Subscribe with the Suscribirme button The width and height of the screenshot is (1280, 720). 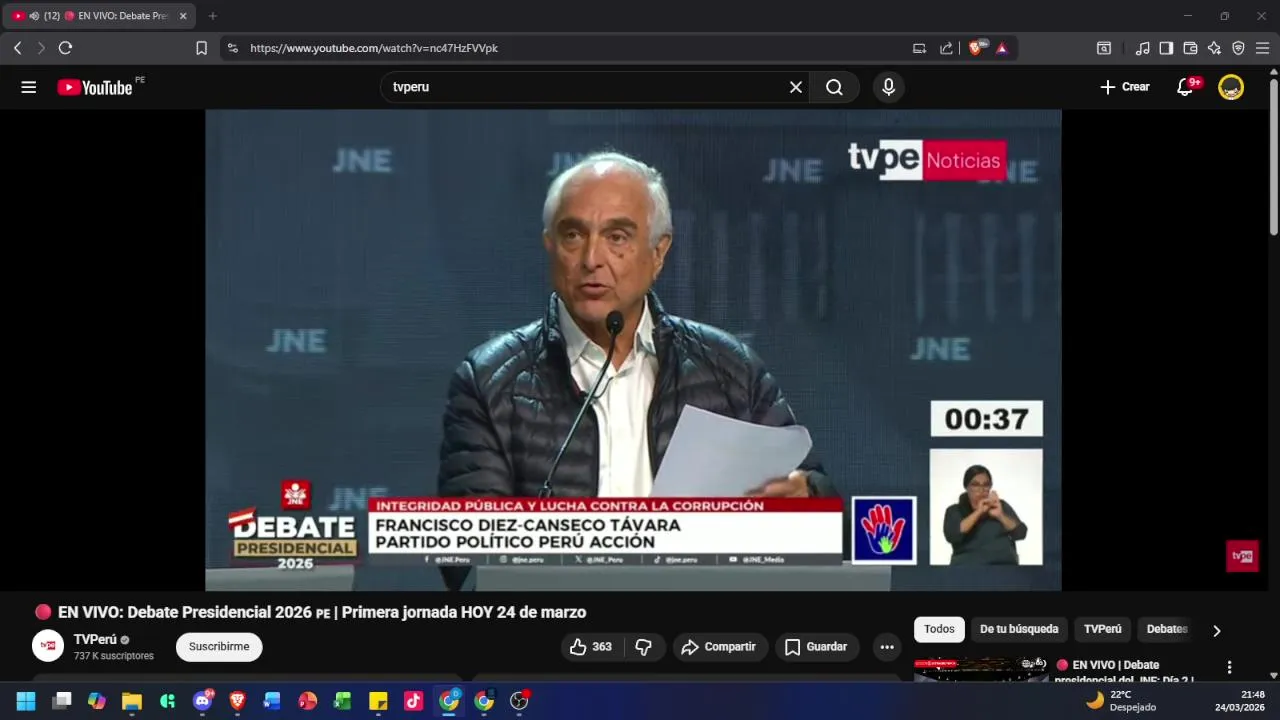[219, 647]
